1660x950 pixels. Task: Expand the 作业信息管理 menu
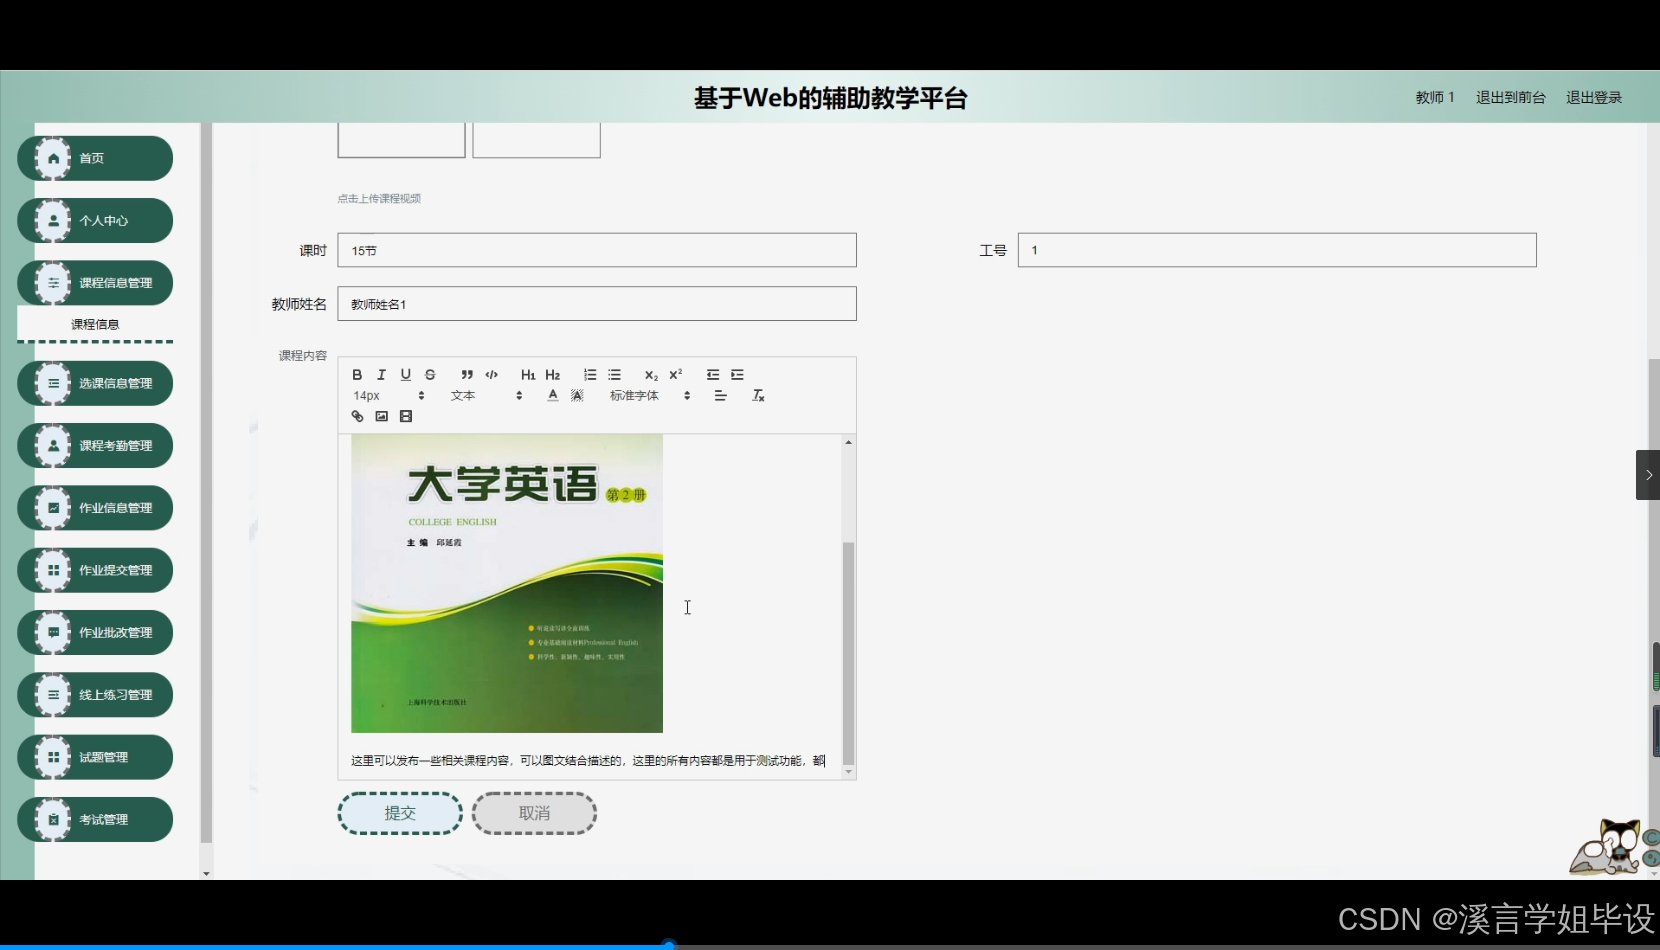point(95,508)
